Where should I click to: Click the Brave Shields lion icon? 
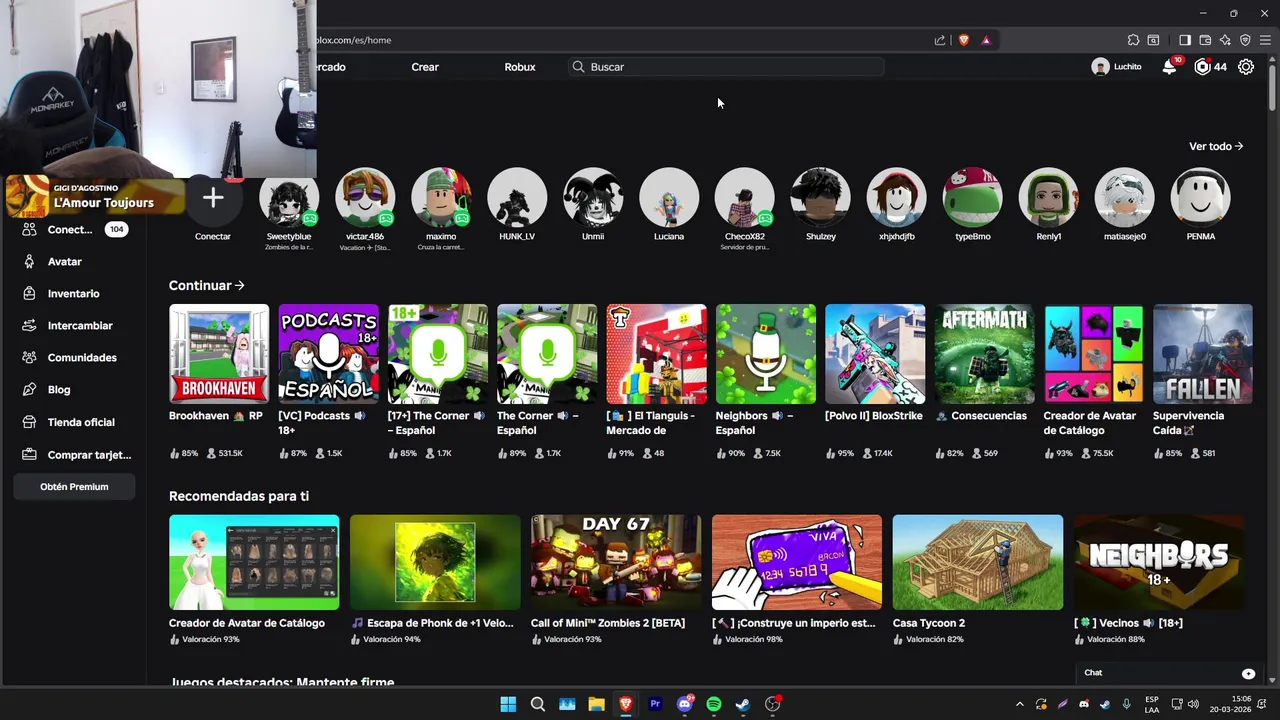pos(964,40)
